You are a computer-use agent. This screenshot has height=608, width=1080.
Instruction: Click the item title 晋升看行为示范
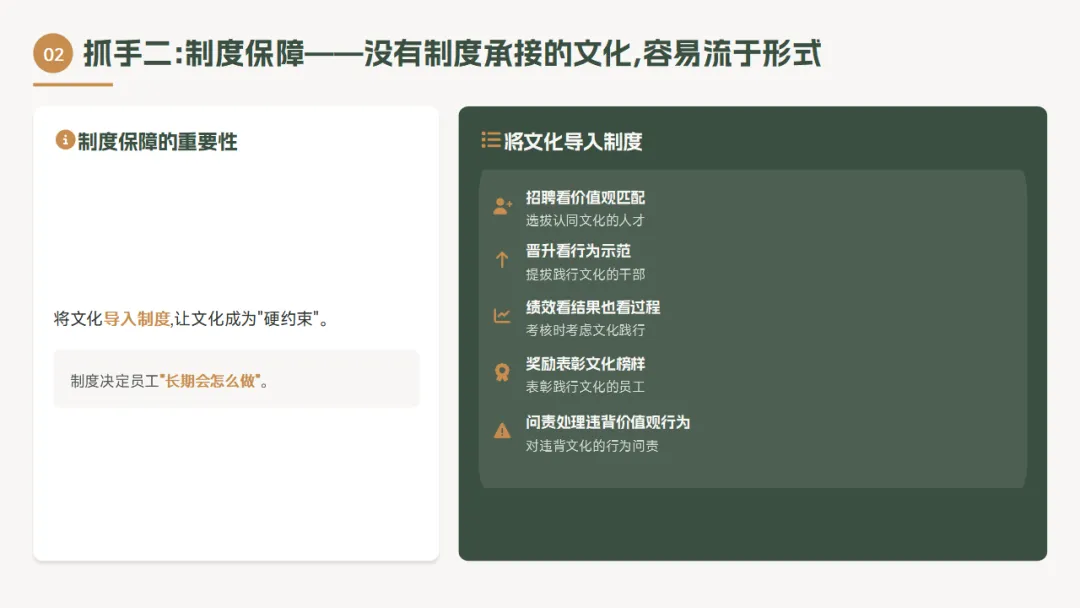579,251
